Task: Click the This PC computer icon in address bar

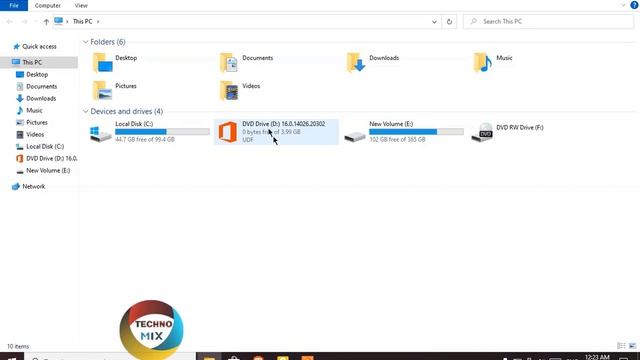Action: (58, 21)
